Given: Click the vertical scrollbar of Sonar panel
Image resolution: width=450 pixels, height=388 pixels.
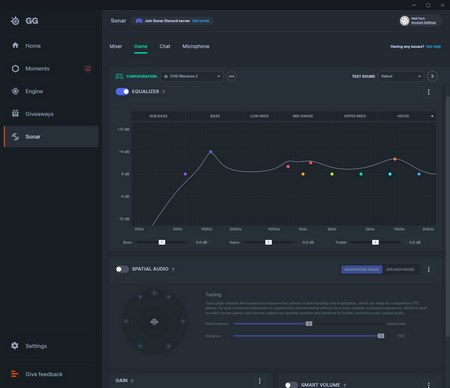Looking at the screenshot, I should 447,217.
